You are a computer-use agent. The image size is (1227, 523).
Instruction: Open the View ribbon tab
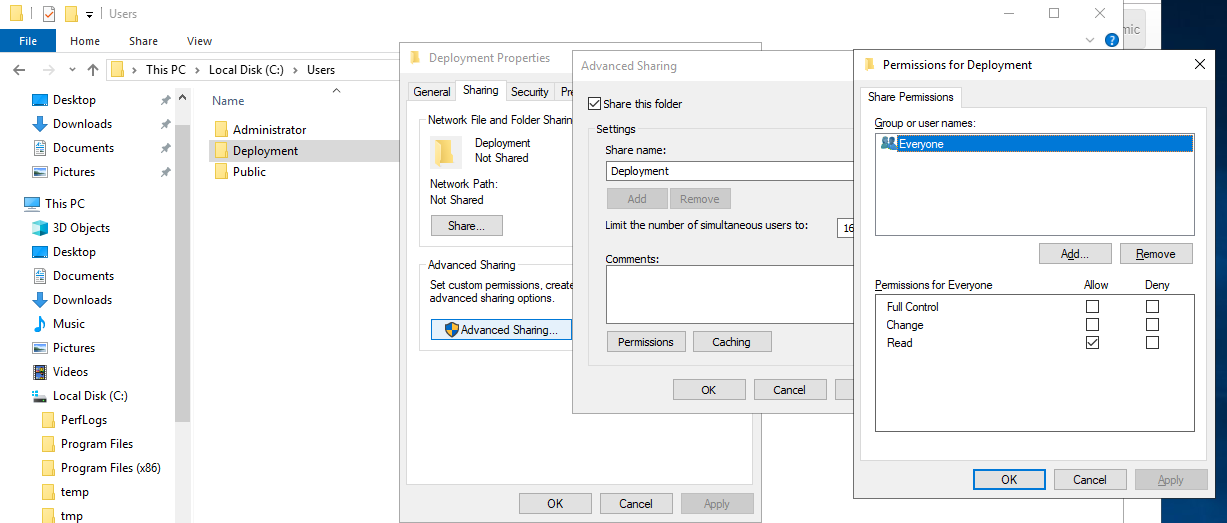click(x=199, y=41)
